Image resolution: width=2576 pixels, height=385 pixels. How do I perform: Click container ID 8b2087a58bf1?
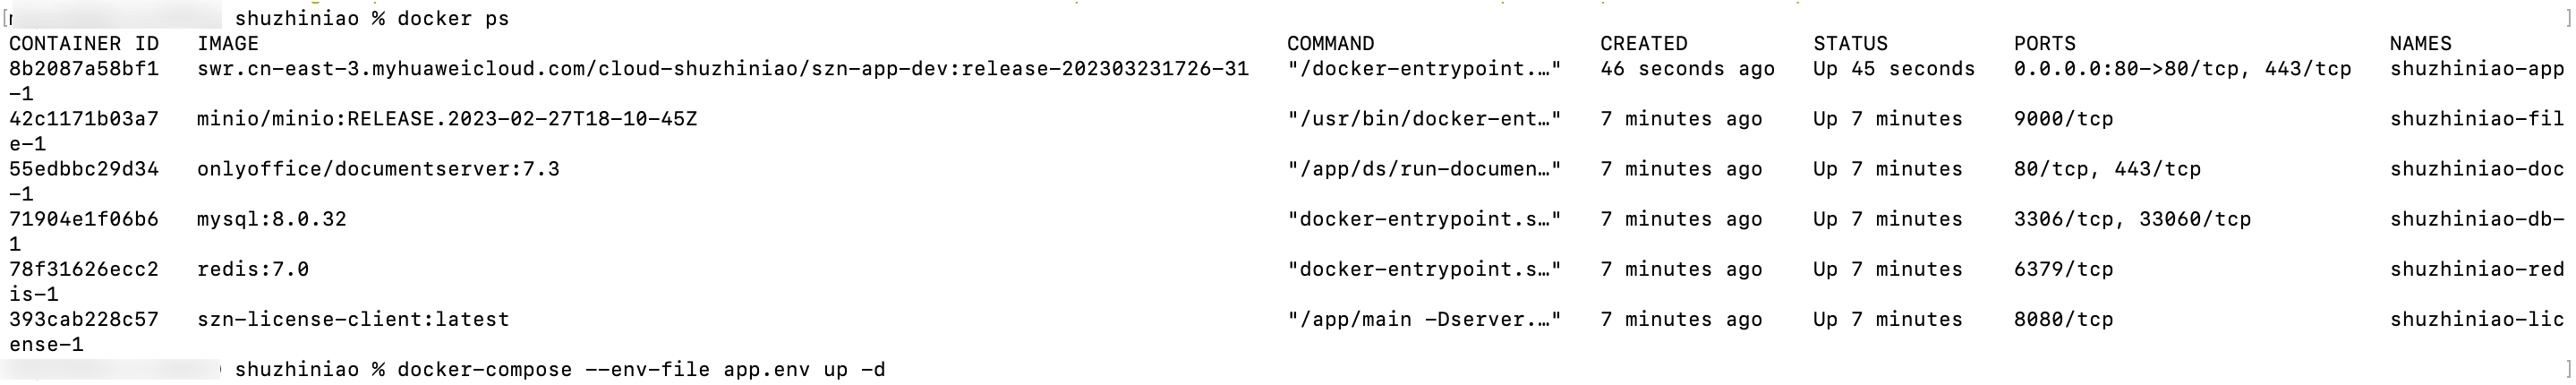point(84,69)
